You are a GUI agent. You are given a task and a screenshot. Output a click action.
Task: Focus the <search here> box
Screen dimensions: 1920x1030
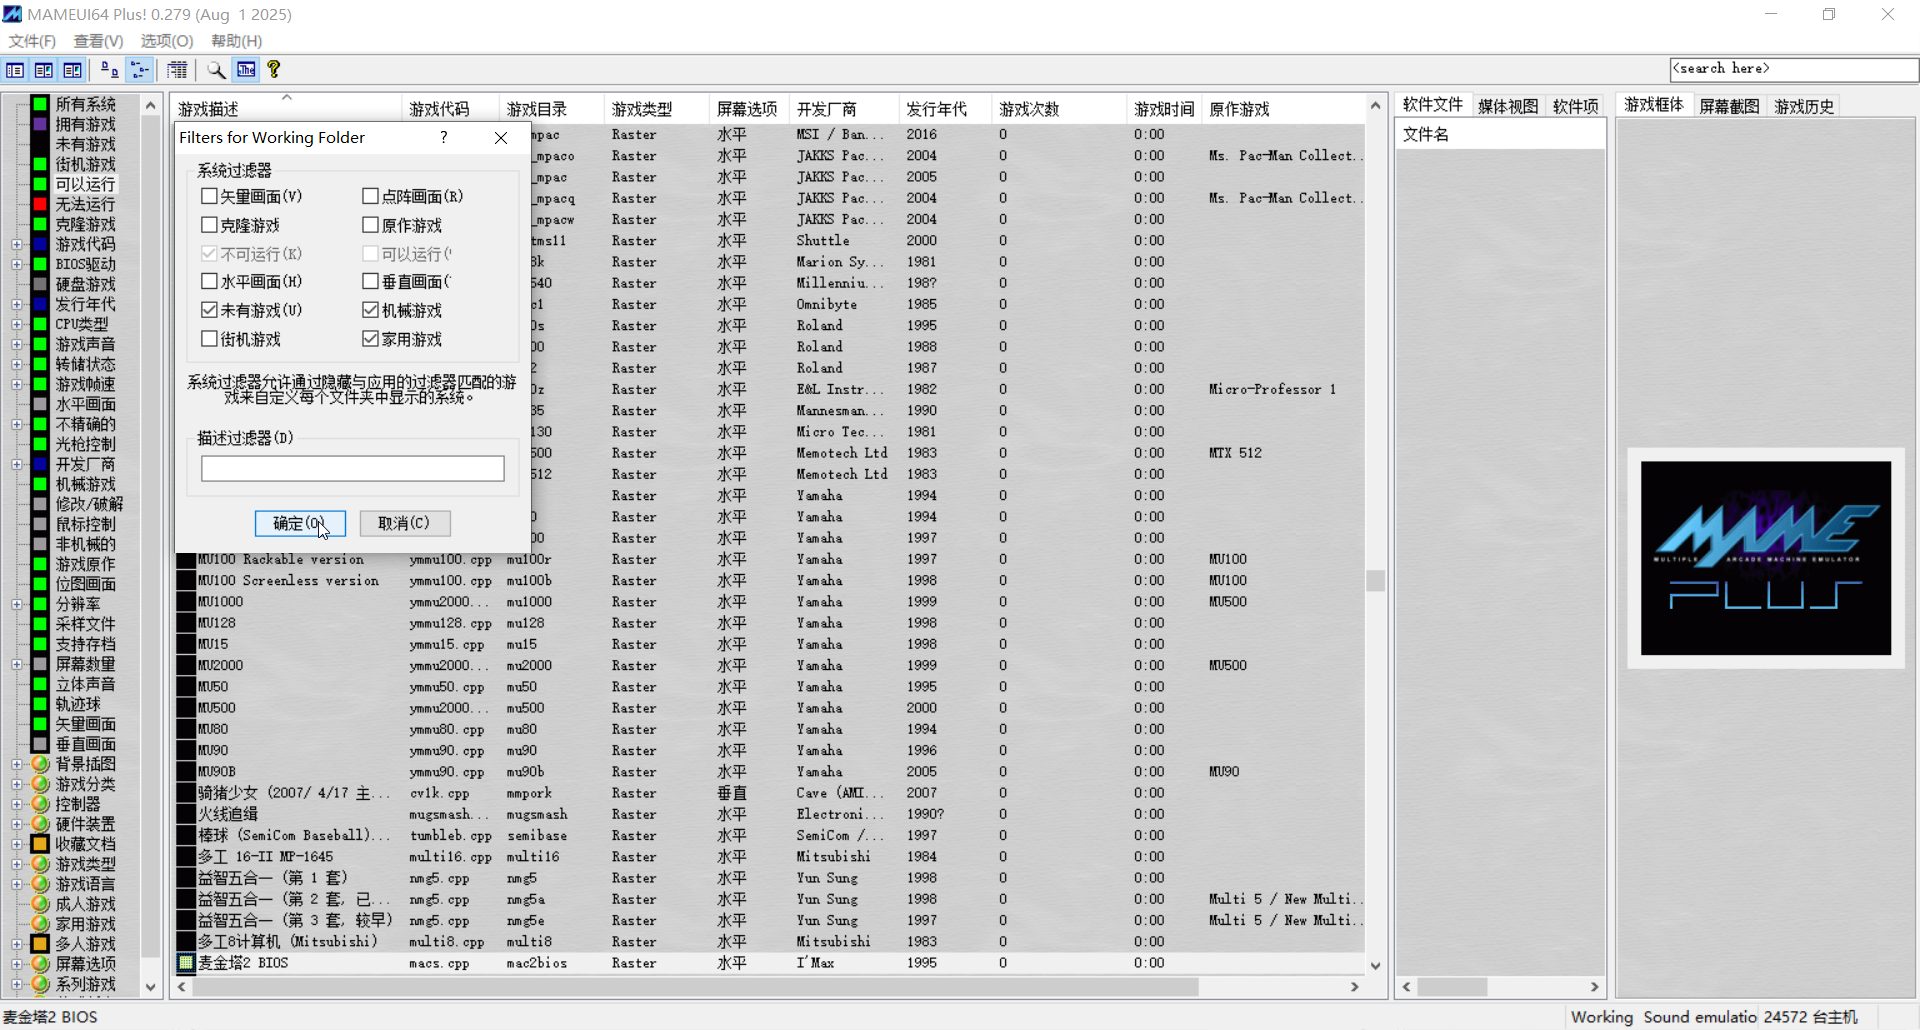(1794, 69)
